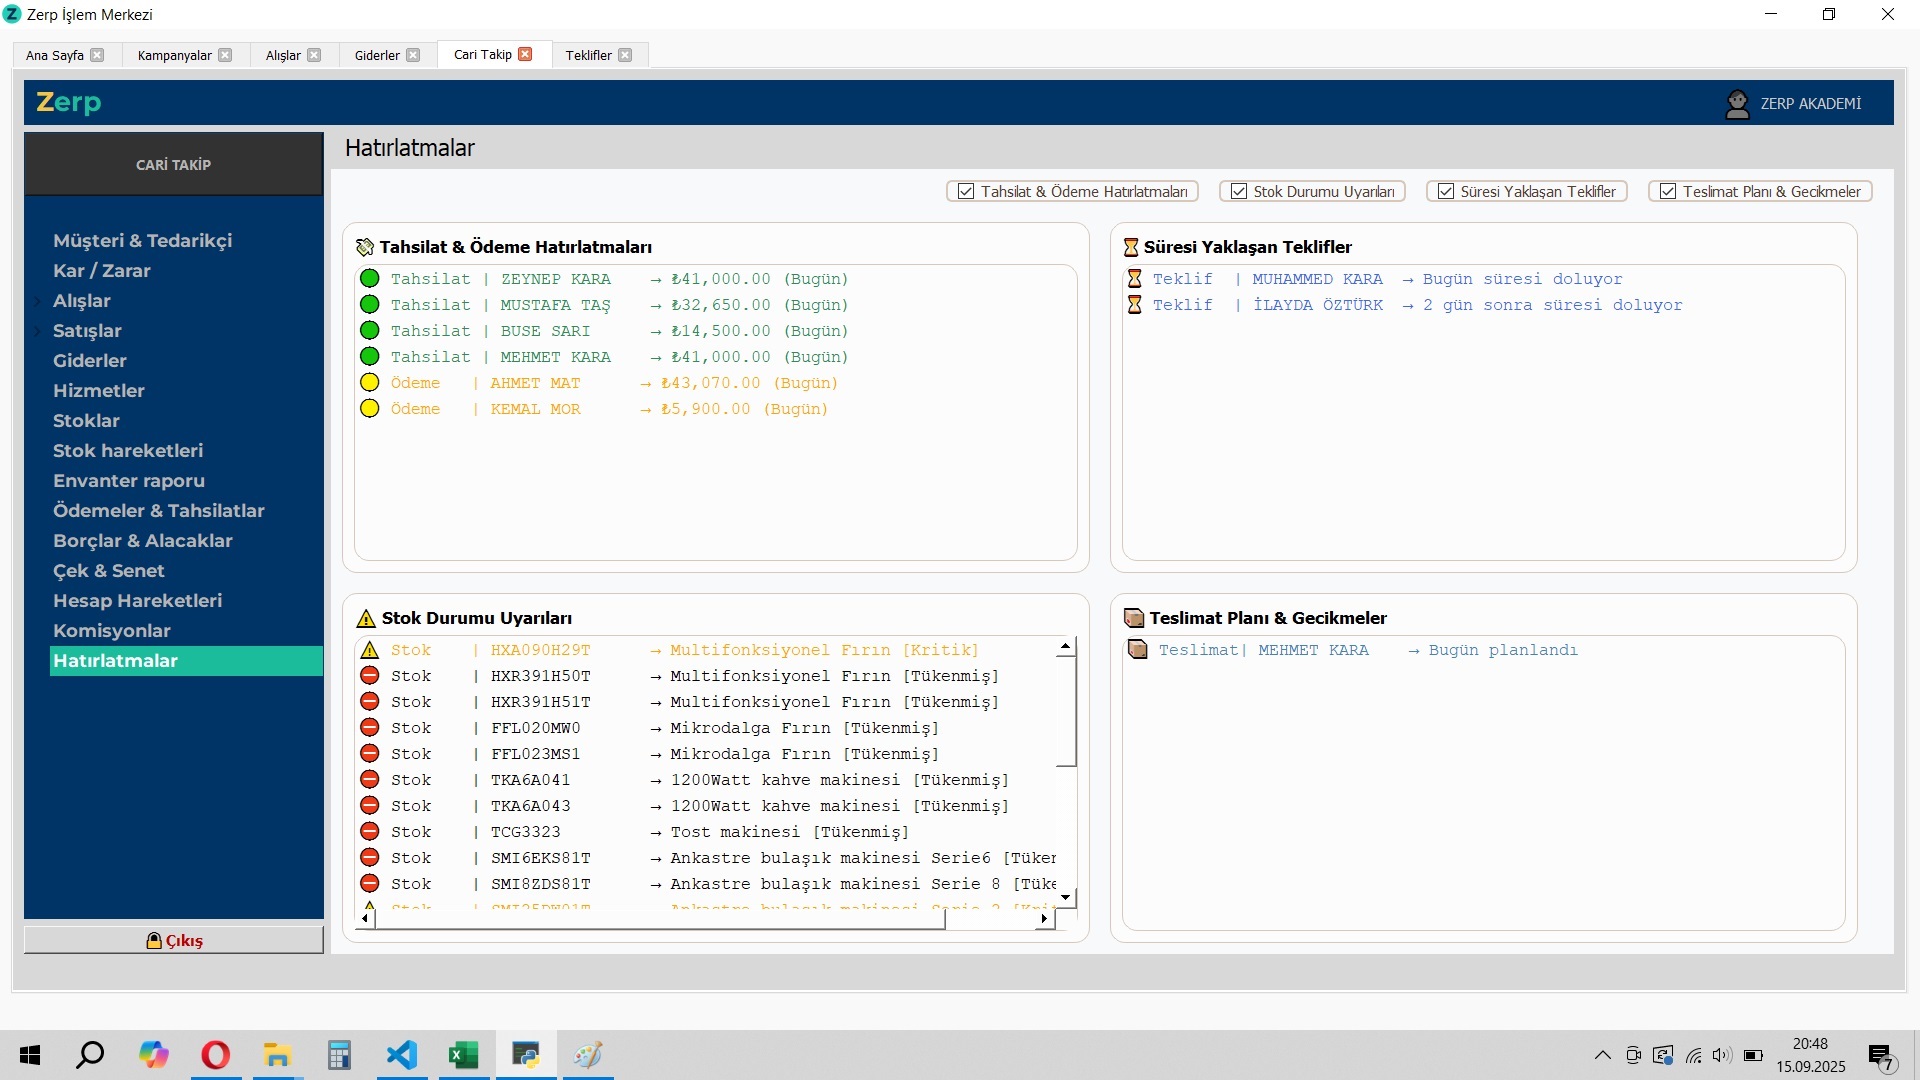This screenshot has width=1920, height=1080.
Task: Click red out-of-stock icon for TCG3323
Action: point(370,832)
